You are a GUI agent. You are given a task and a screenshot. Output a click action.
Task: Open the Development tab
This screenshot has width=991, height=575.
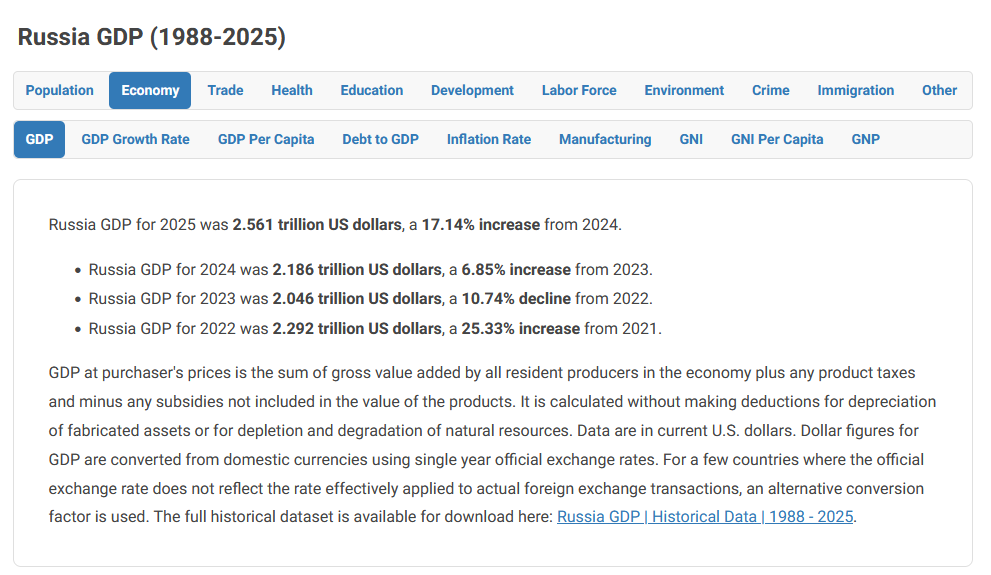[472, 90]
